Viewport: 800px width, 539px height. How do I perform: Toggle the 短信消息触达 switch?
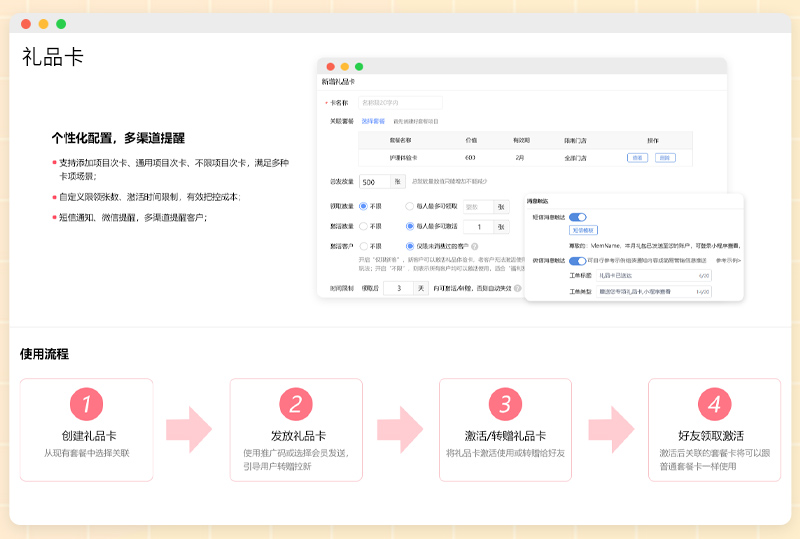[x=578, y=217]
